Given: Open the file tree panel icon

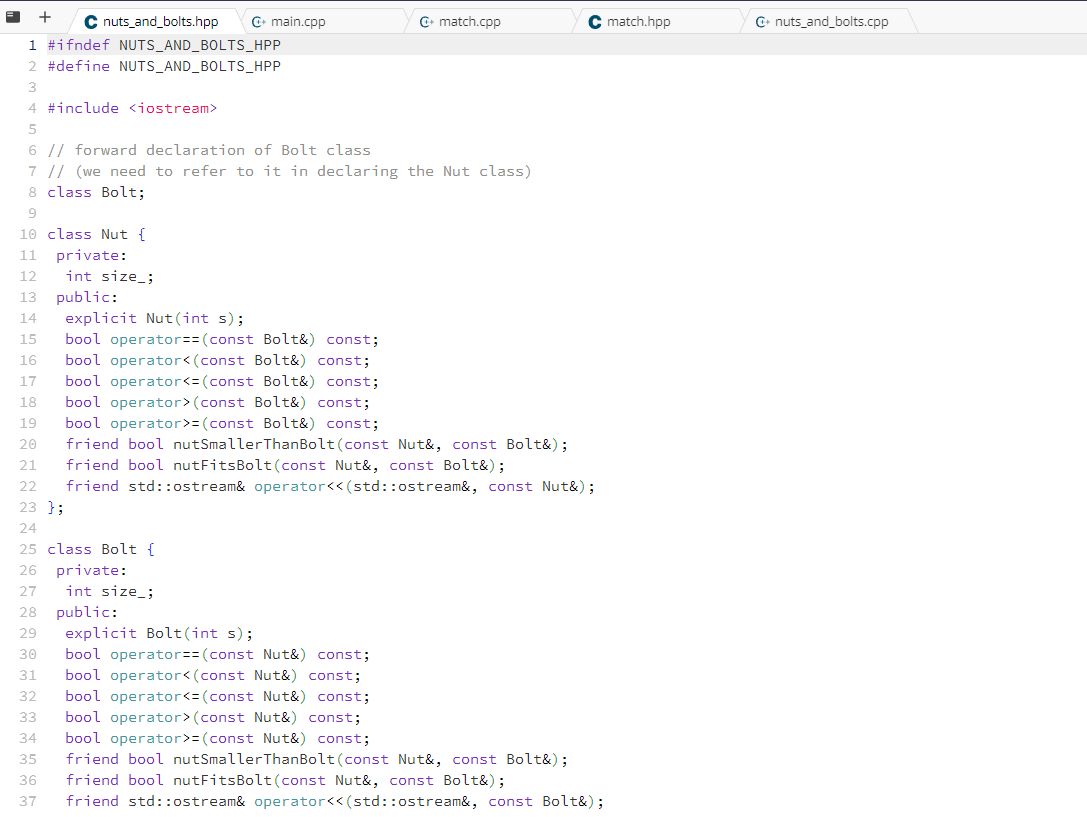Looking at the screenshot, I should [13, 17].
